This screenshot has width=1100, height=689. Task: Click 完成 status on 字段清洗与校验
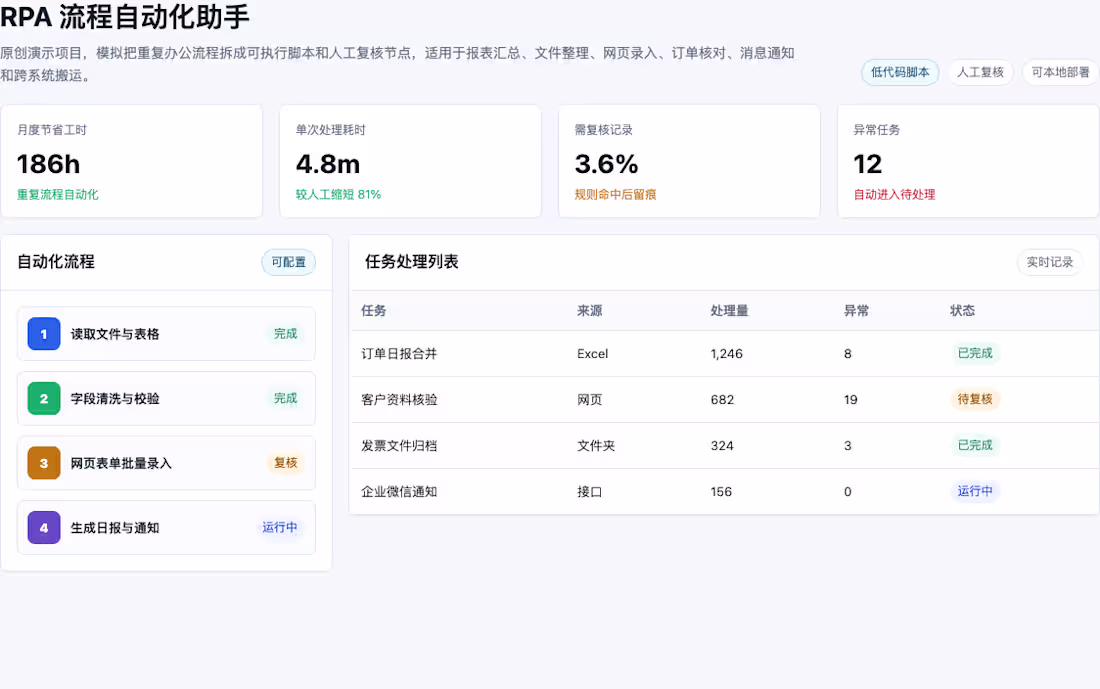(x=285, y=399)
